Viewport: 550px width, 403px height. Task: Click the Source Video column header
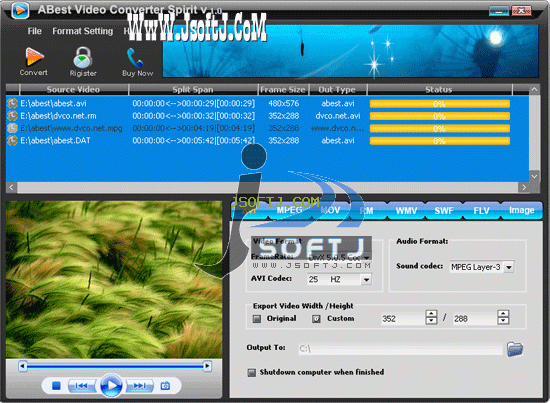pyautogui.click(x=74, y=89)
